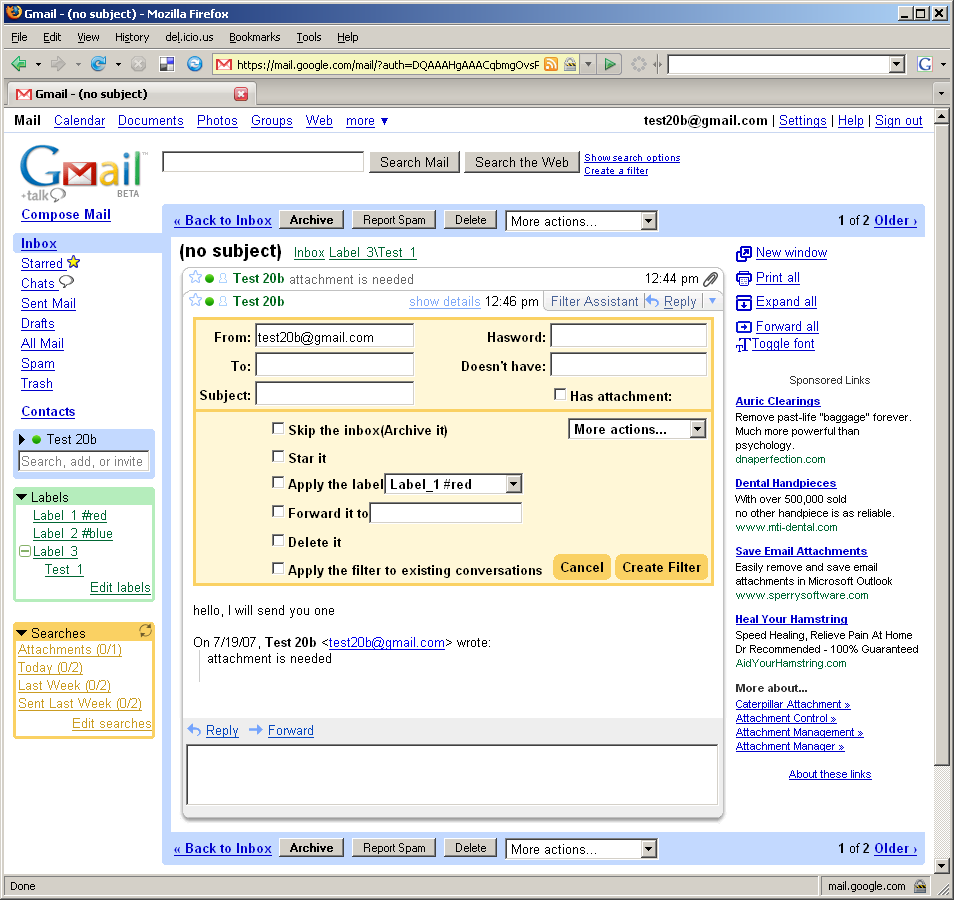Collapse the Label_3 tree node
This screenshot has height=900, width=954.
25,551
